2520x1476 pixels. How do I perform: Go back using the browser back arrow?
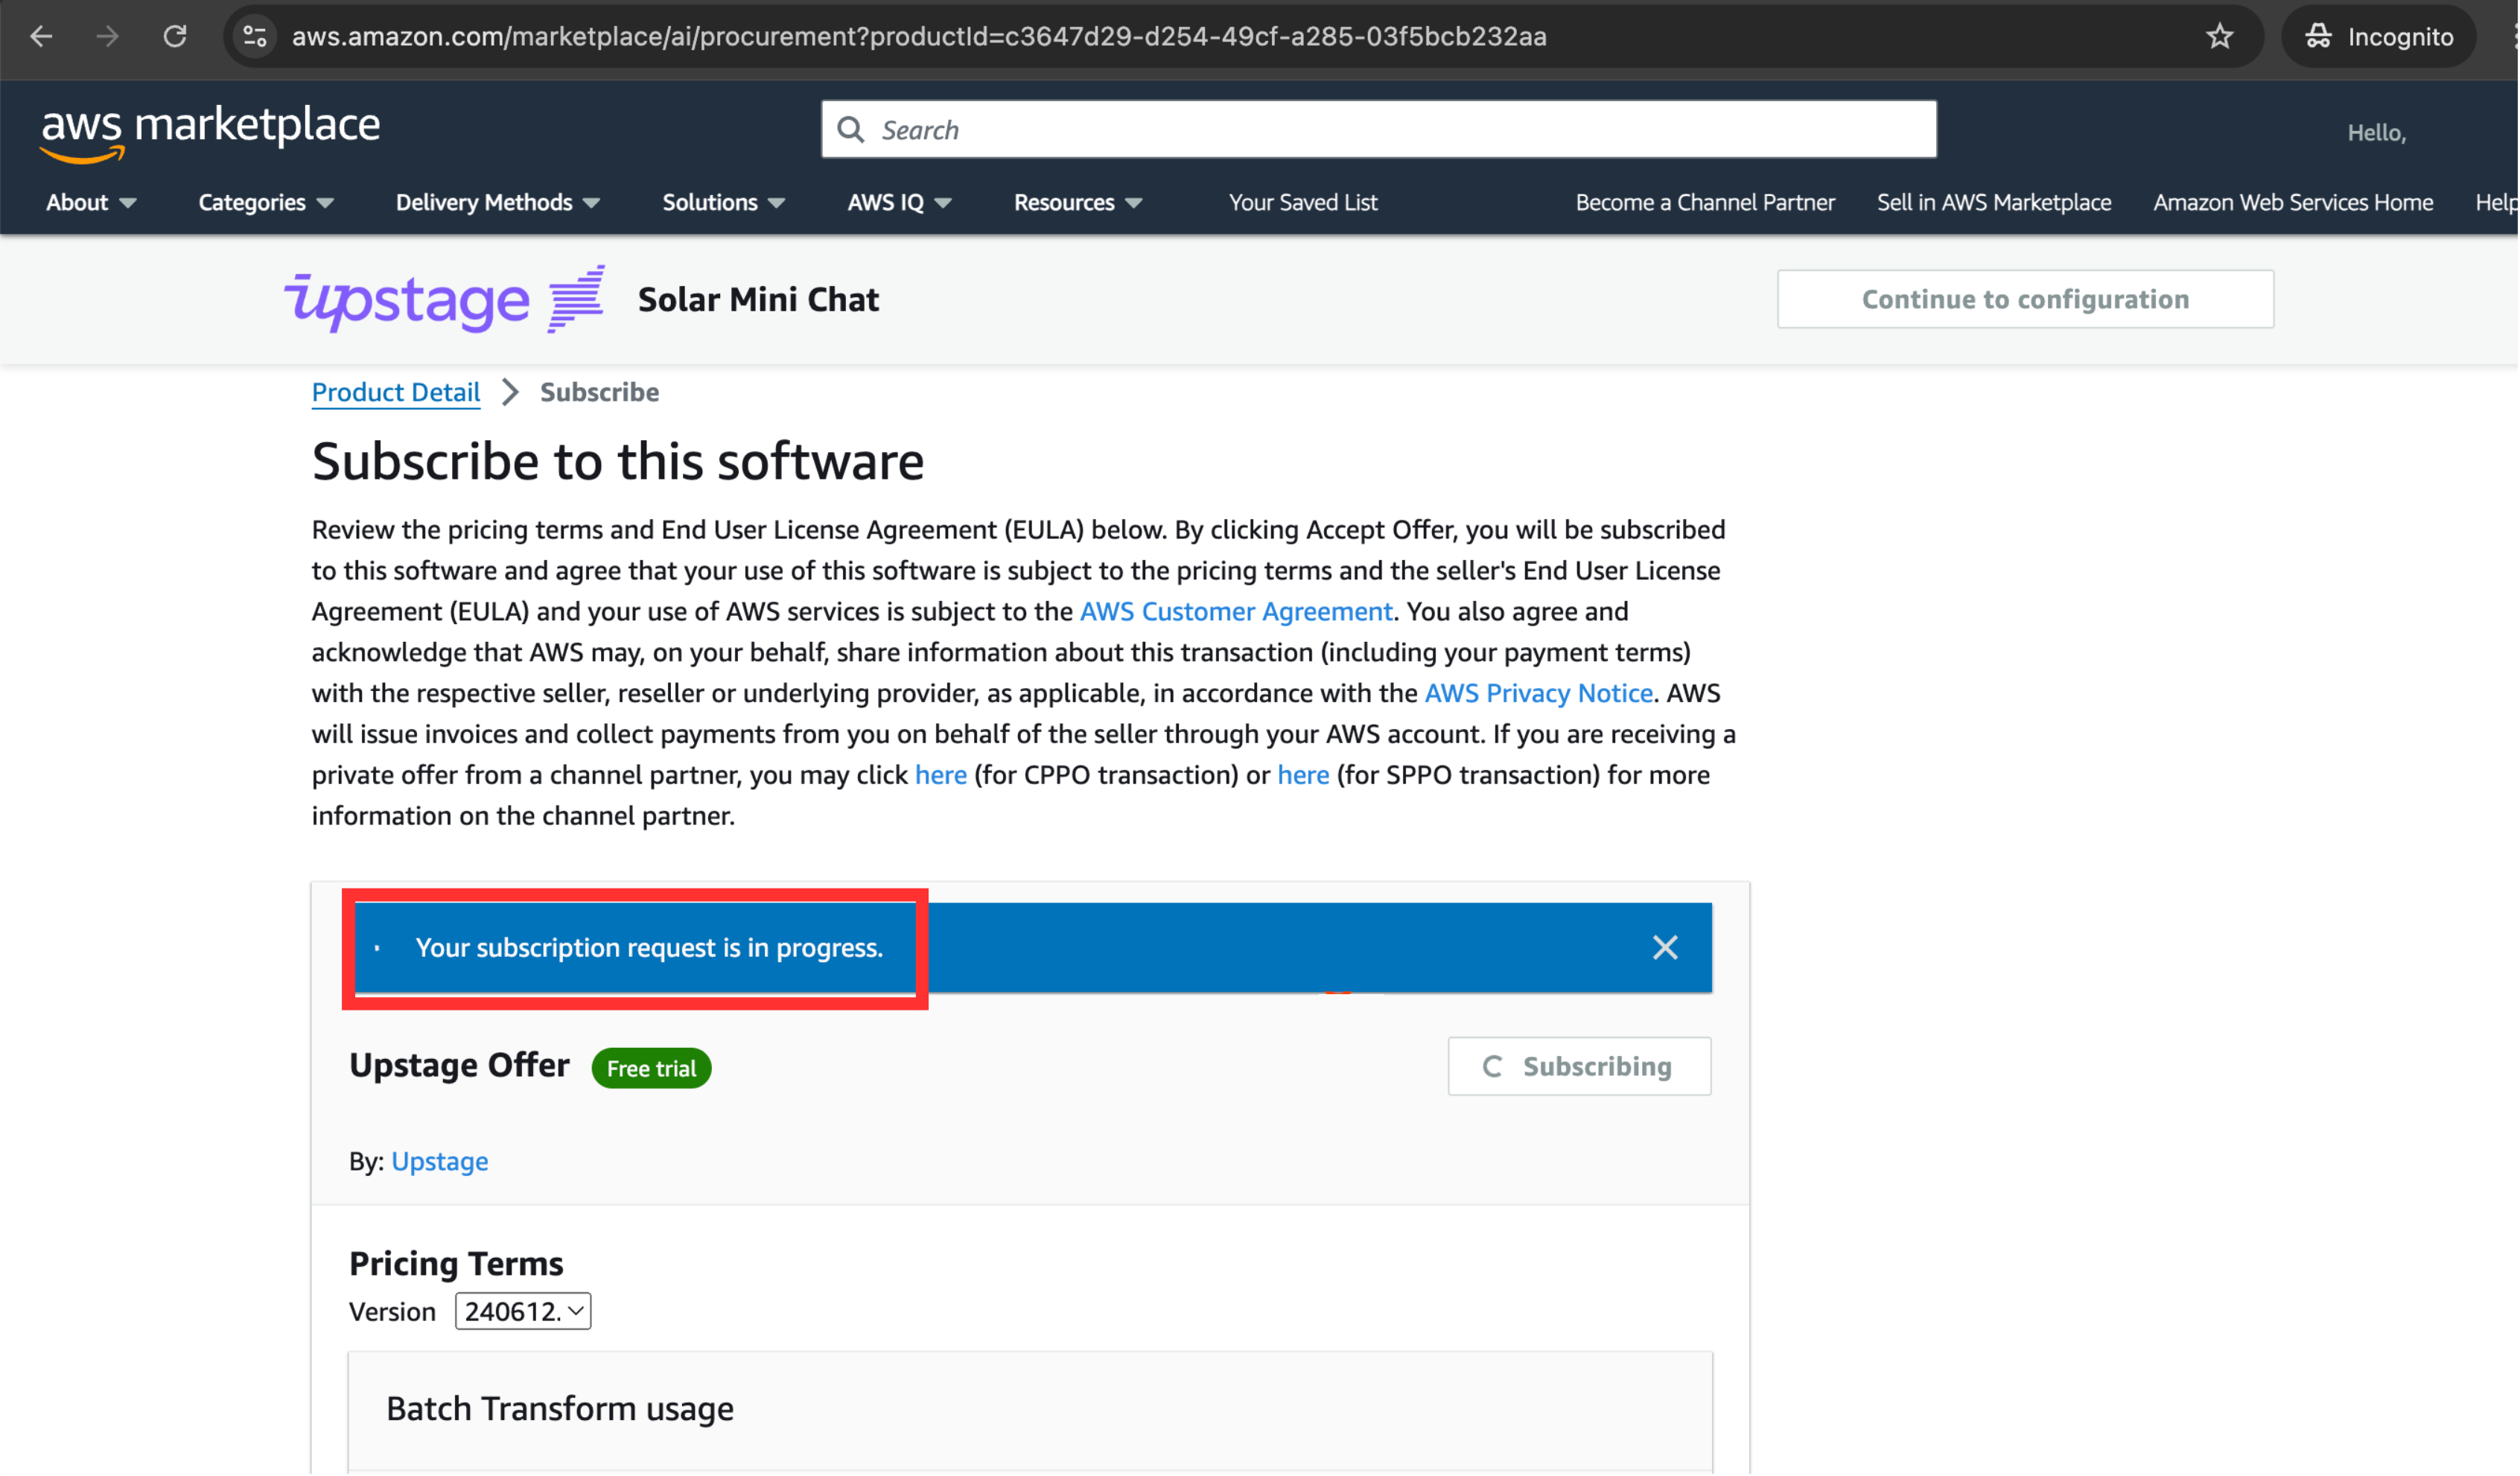point(41,37)
